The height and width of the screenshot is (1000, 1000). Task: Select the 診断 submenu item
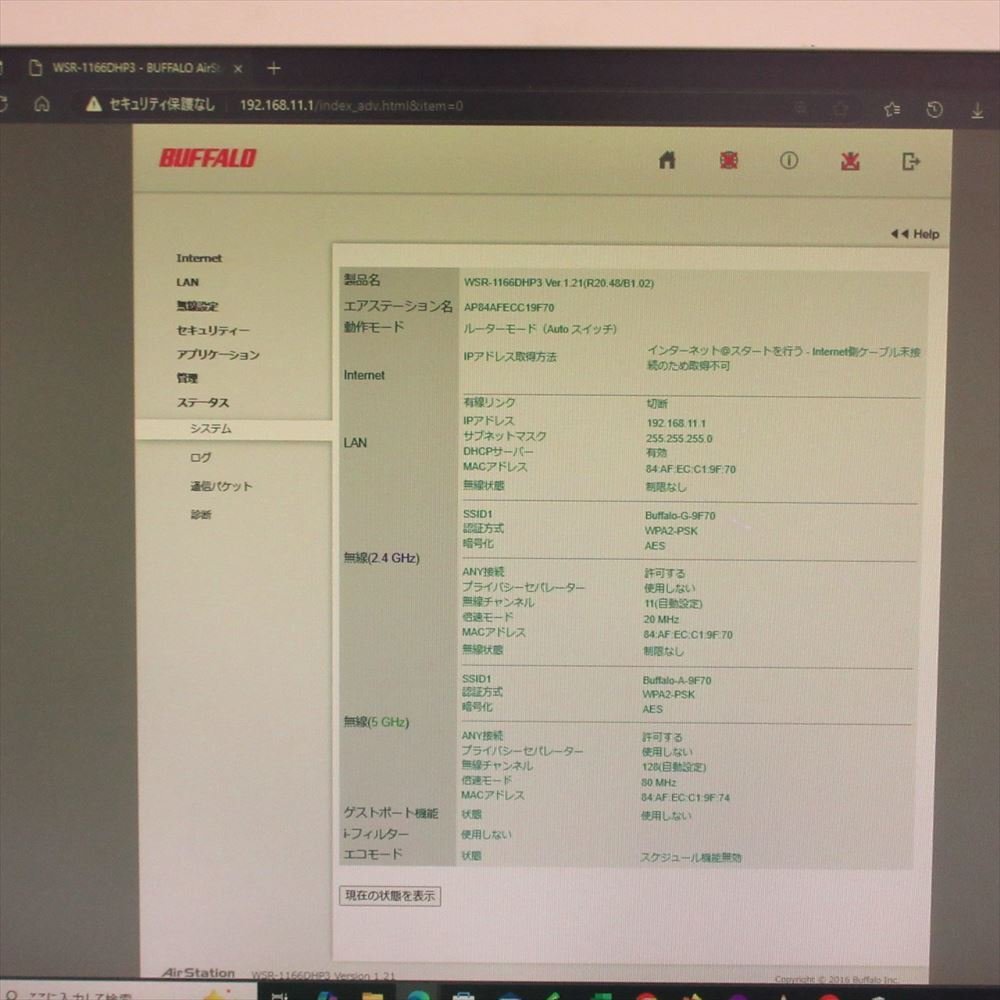tap(201, 514)
